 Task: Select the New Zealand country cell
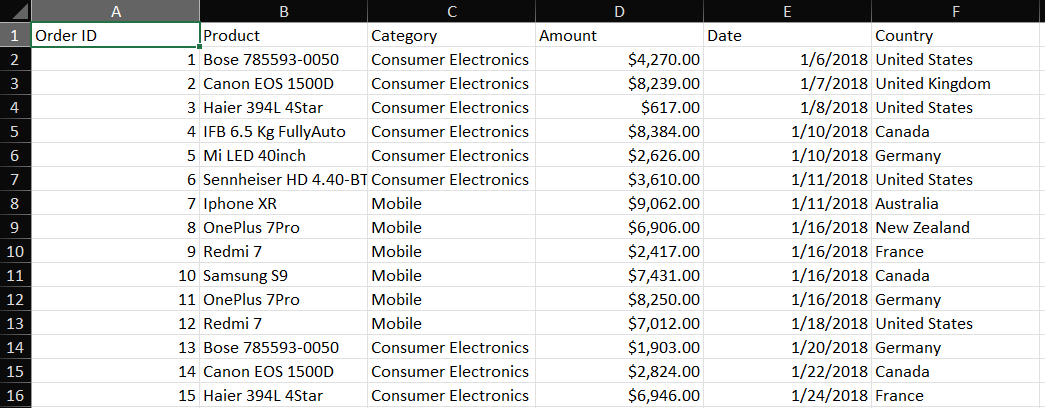click(957, 227)
